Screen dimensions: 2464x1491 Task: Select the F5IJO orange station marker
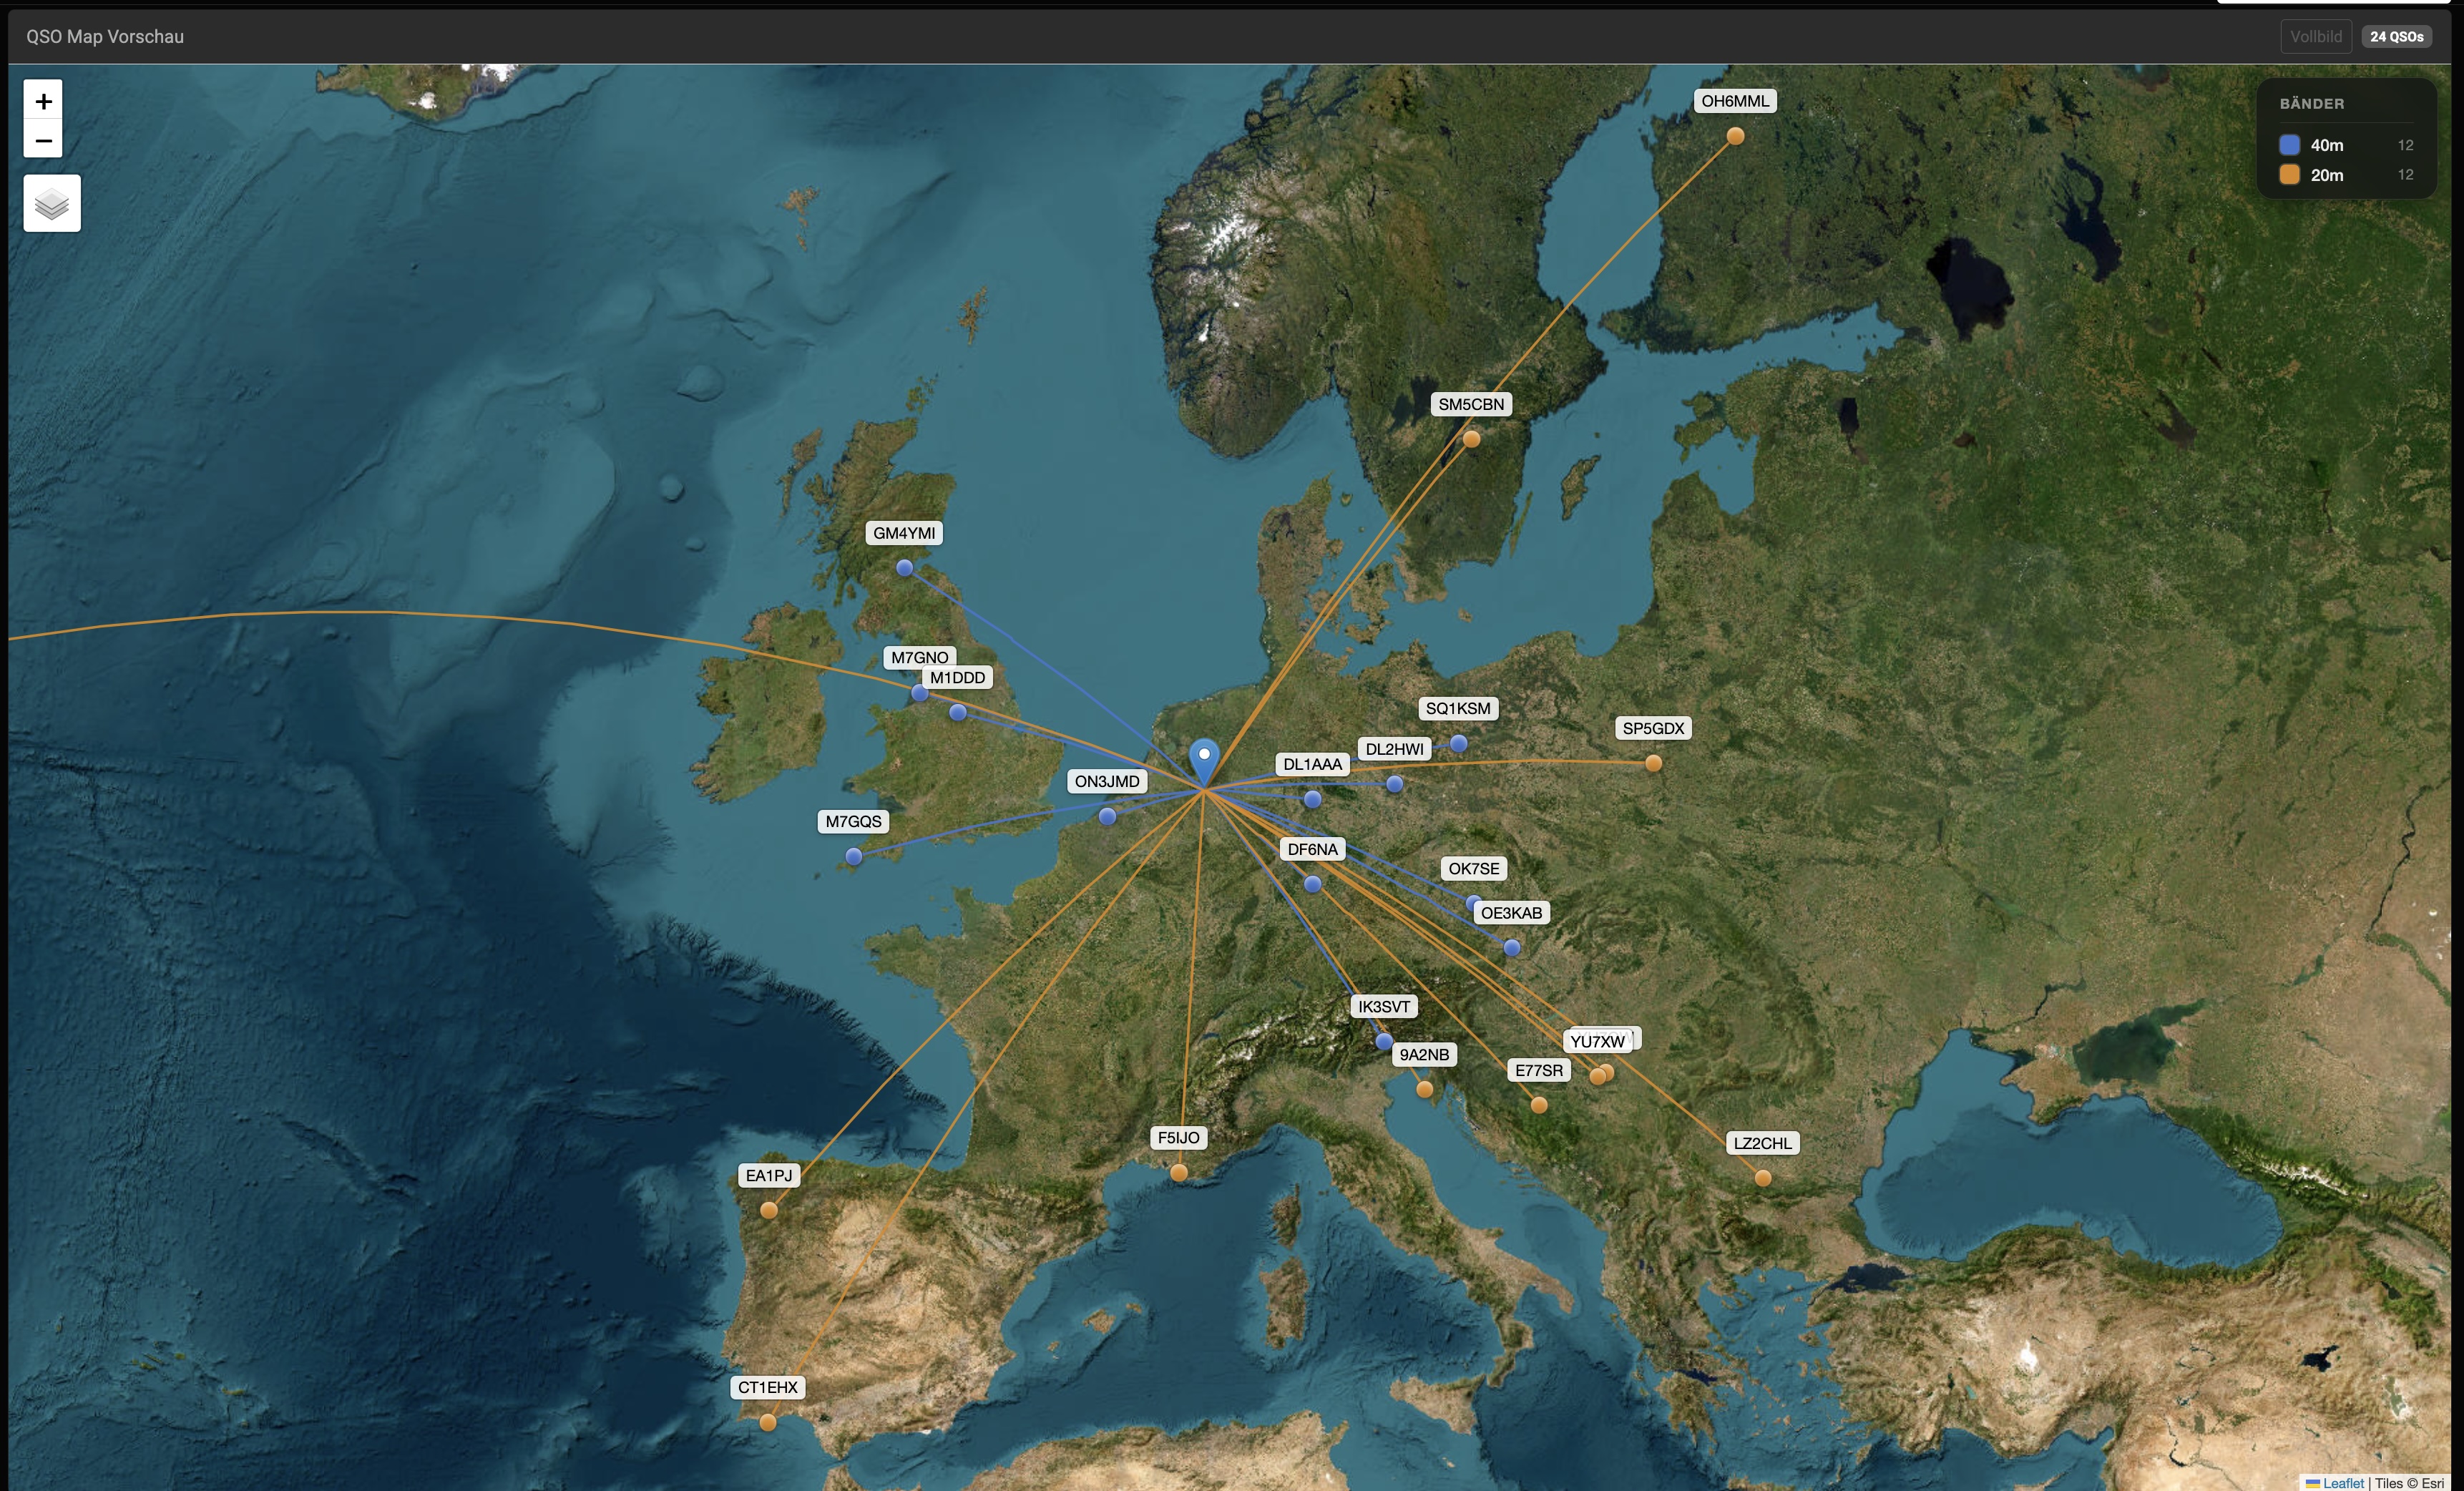point(1178,1173)
